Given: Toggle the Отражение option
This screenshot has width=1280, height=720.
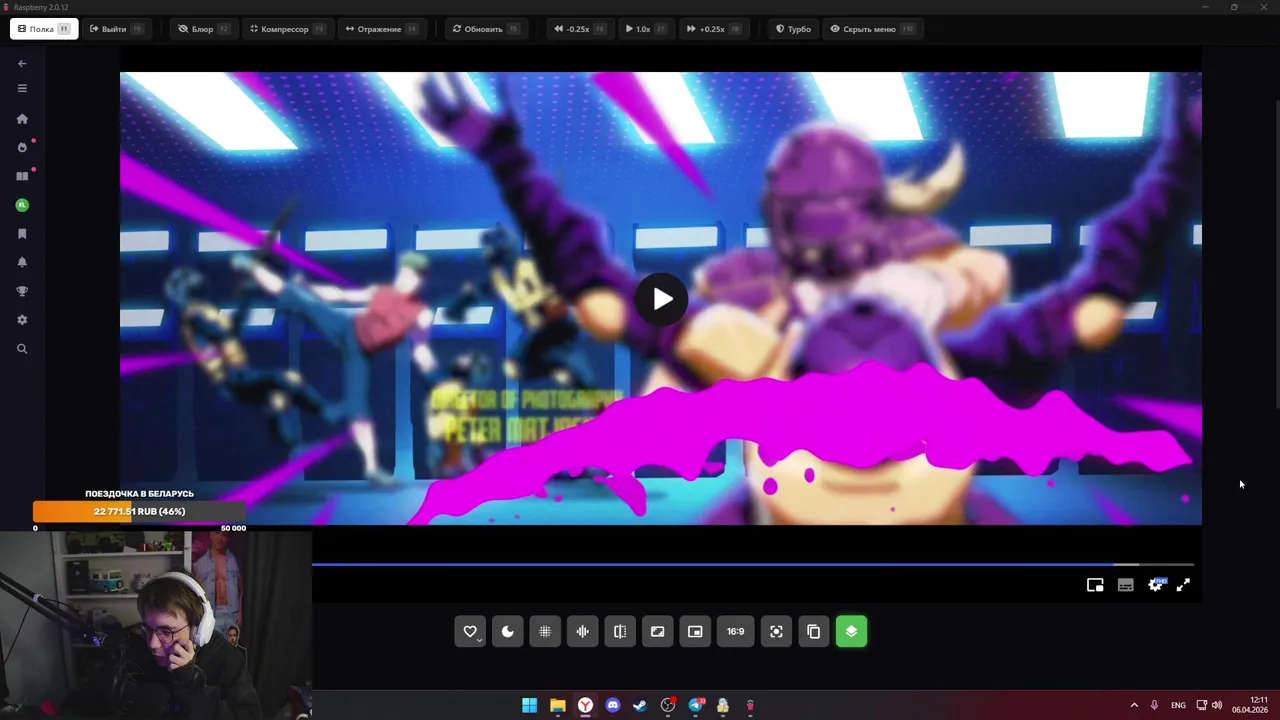Looking at the screenshot, I should [381, 29].
